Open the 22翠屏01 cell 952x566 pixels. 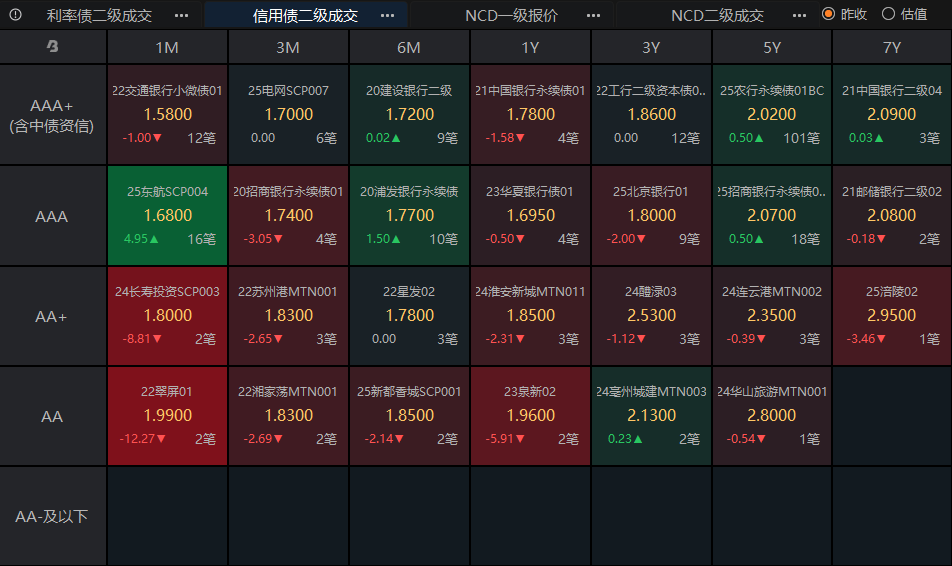tap(168, 416)
